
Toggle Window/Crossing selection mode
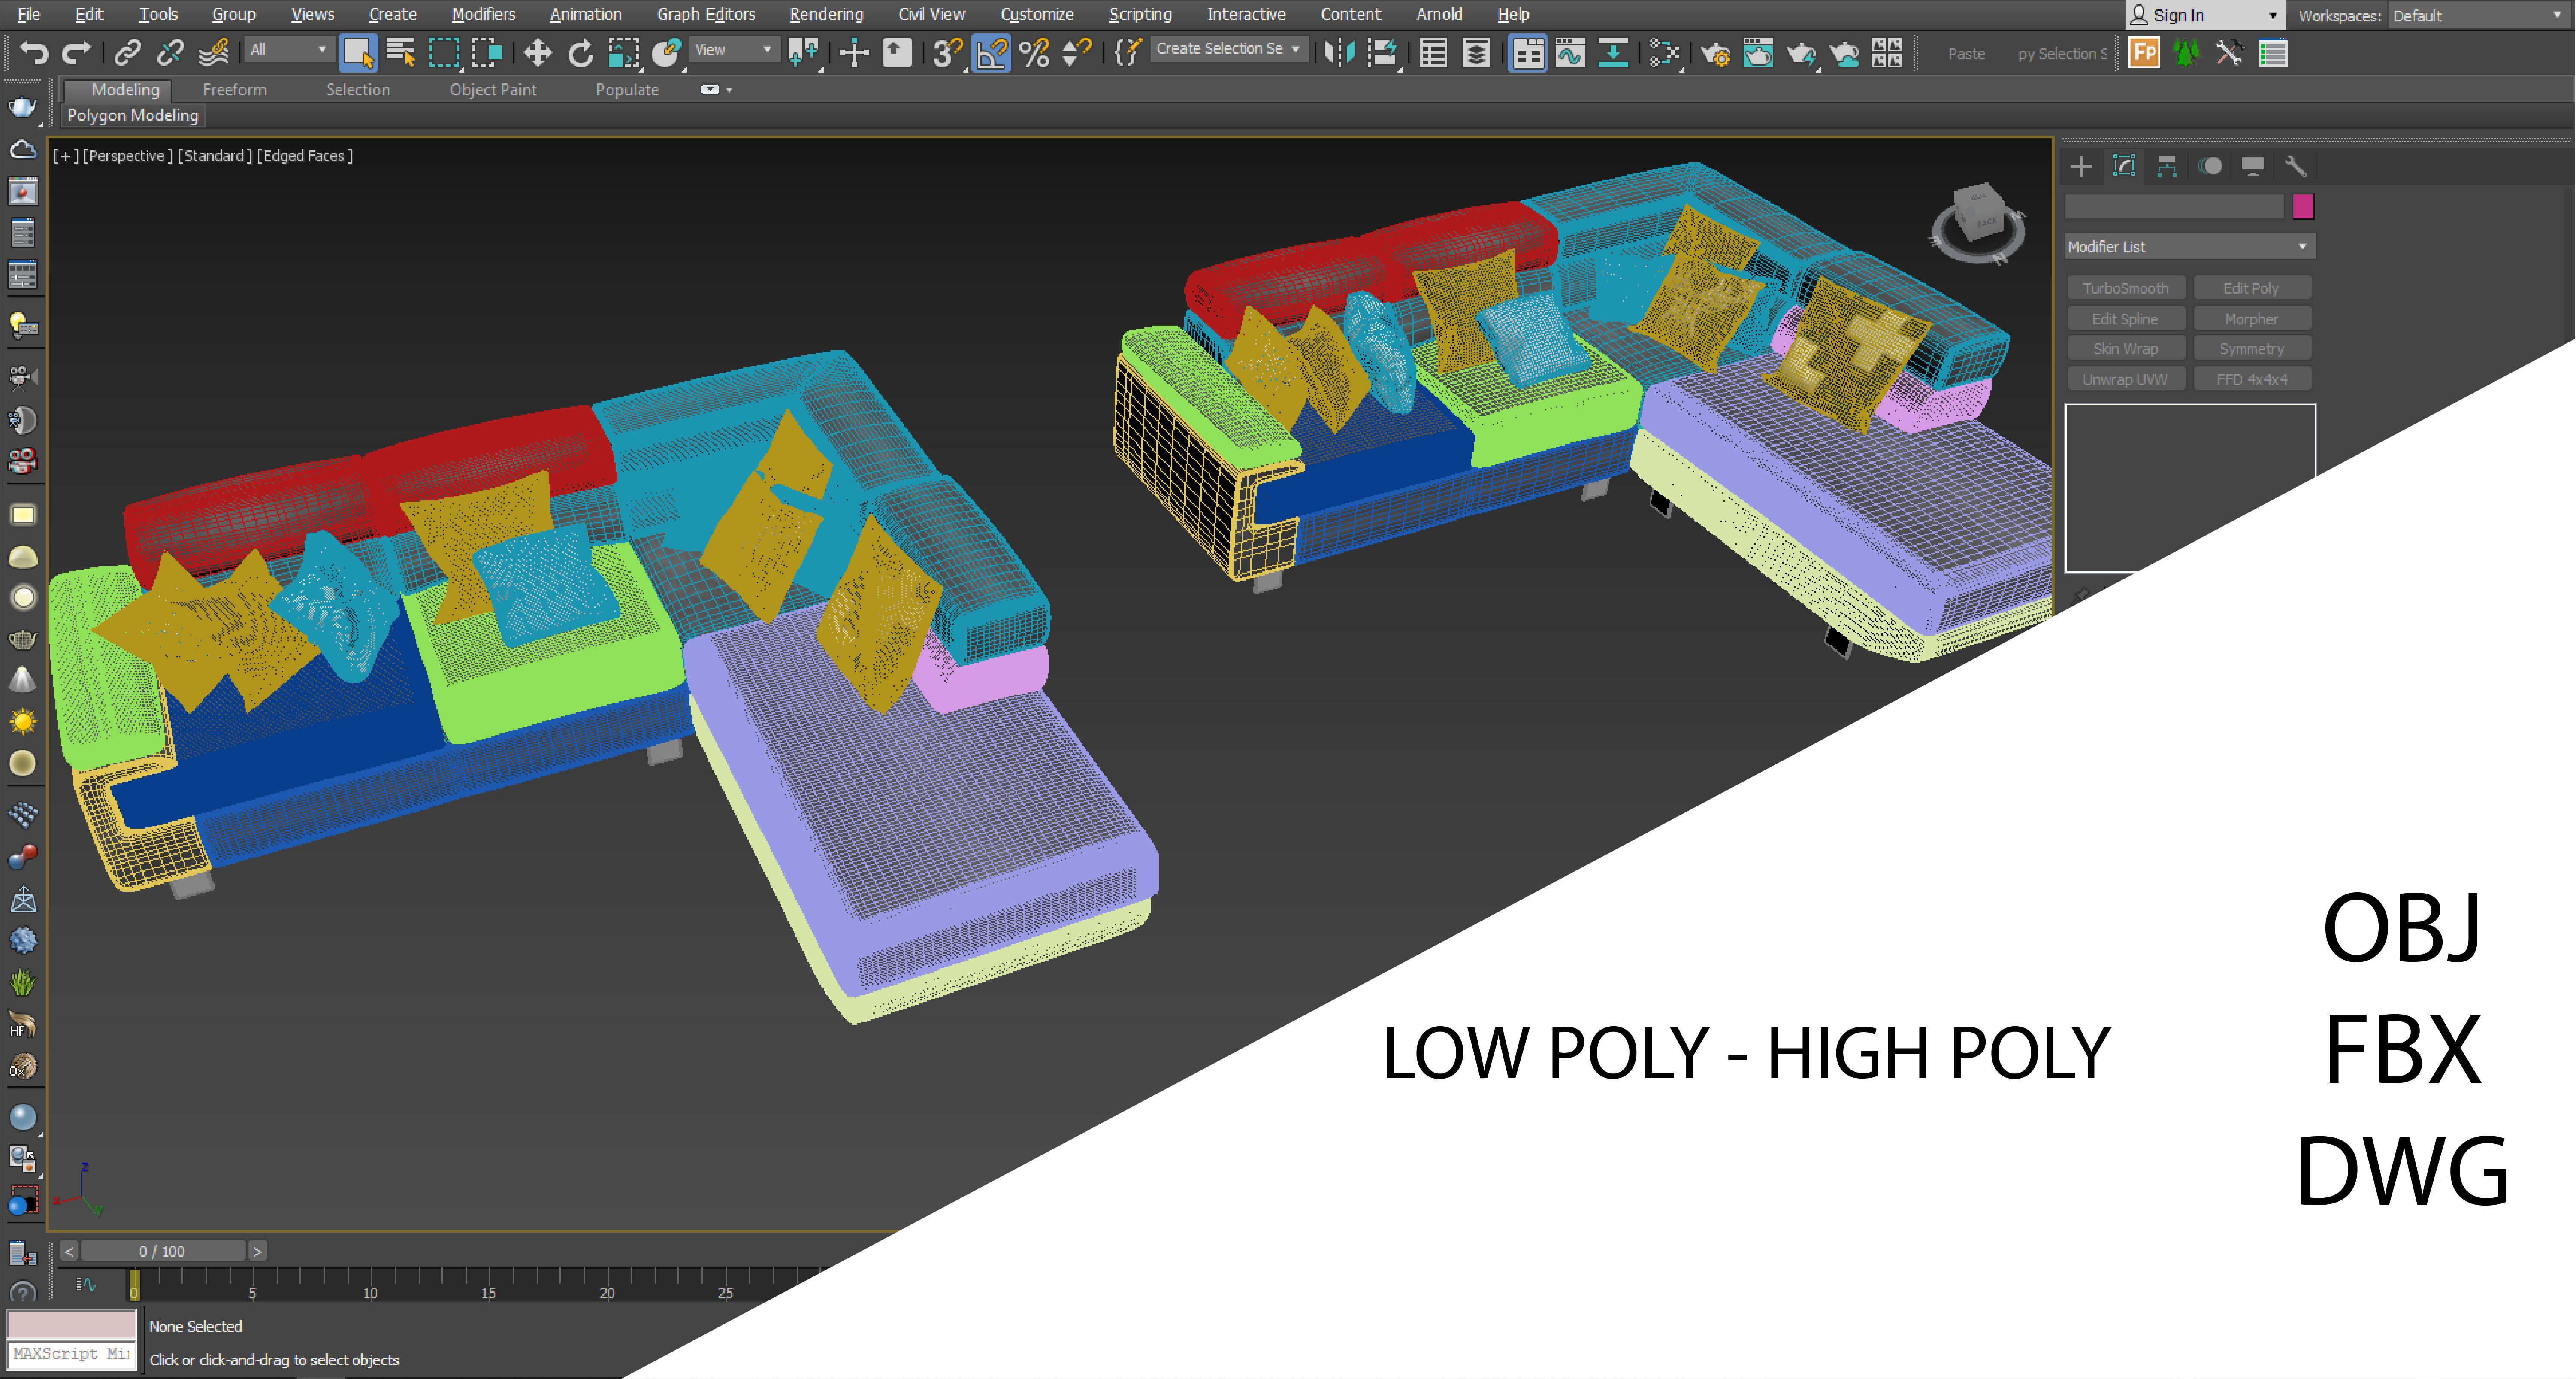(x=487, y=52)
